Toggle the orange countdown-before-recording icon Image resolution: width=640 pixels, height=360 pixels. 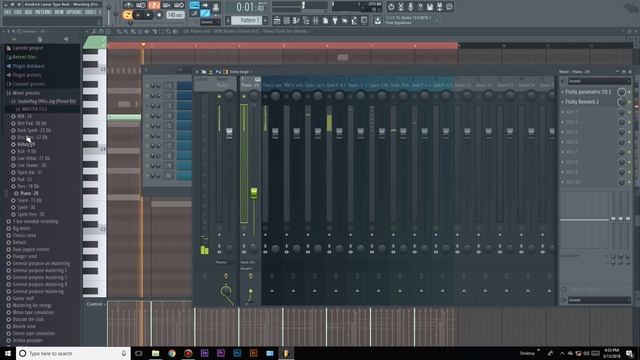pos(154,5)
